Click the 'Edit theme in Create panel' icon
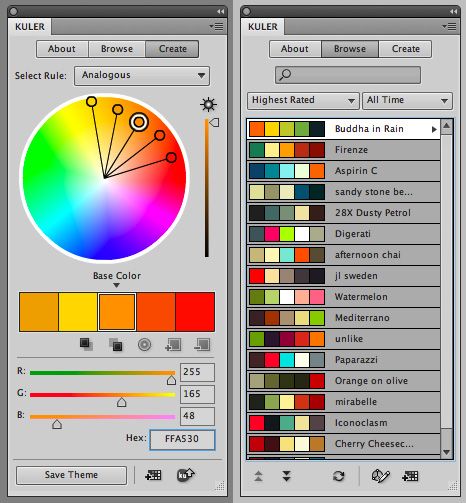This screenshot has height=503, width=466. point(380,476)
